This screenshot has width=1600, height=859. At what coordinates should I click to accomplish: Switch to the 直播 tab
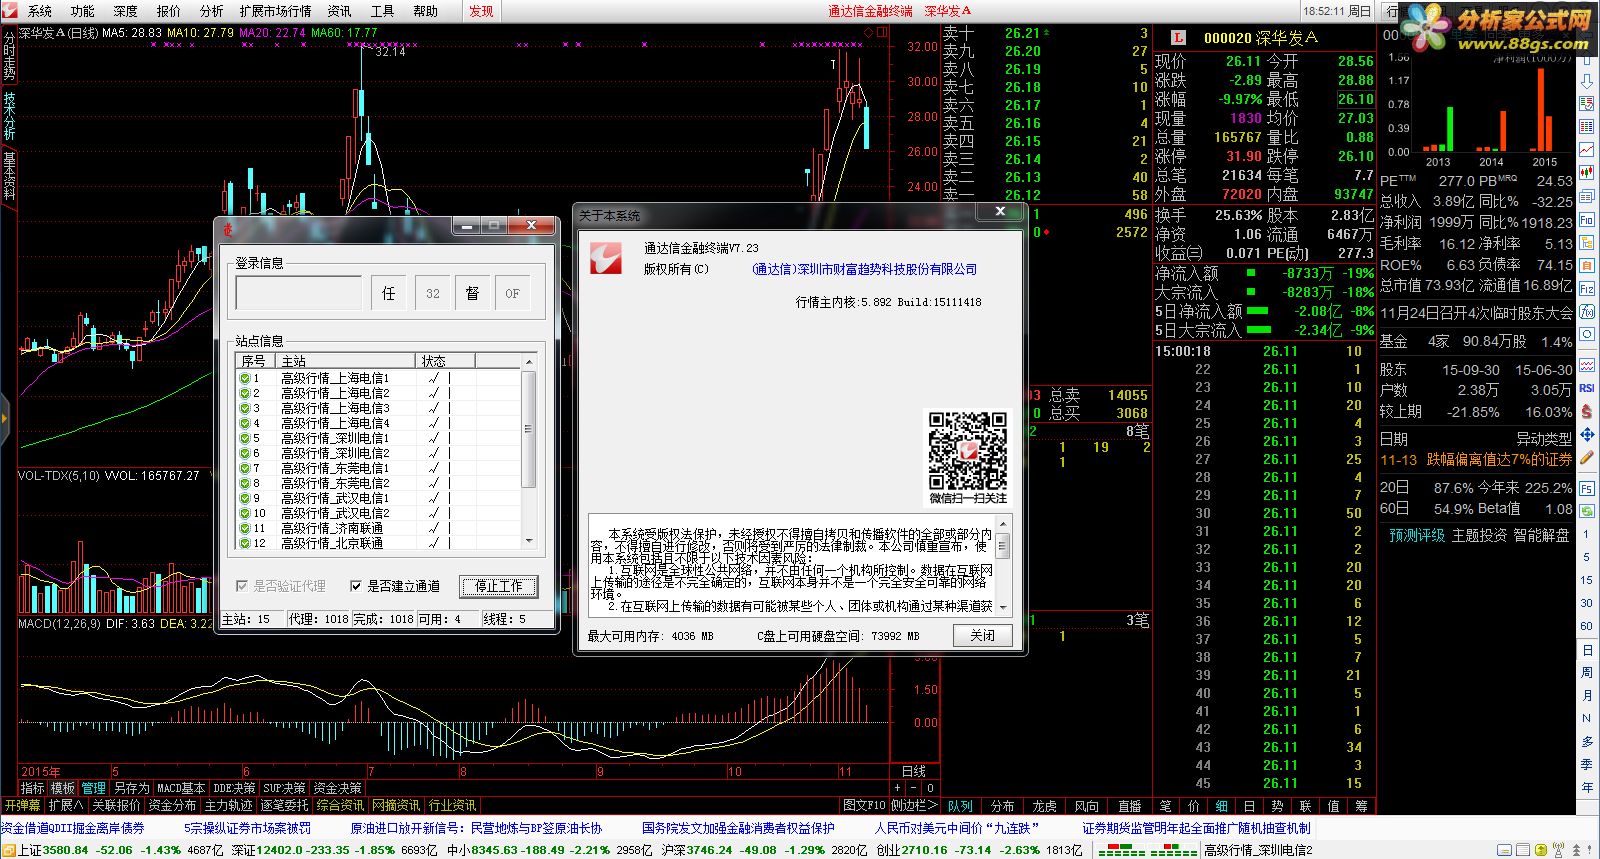coord(1129,805)
